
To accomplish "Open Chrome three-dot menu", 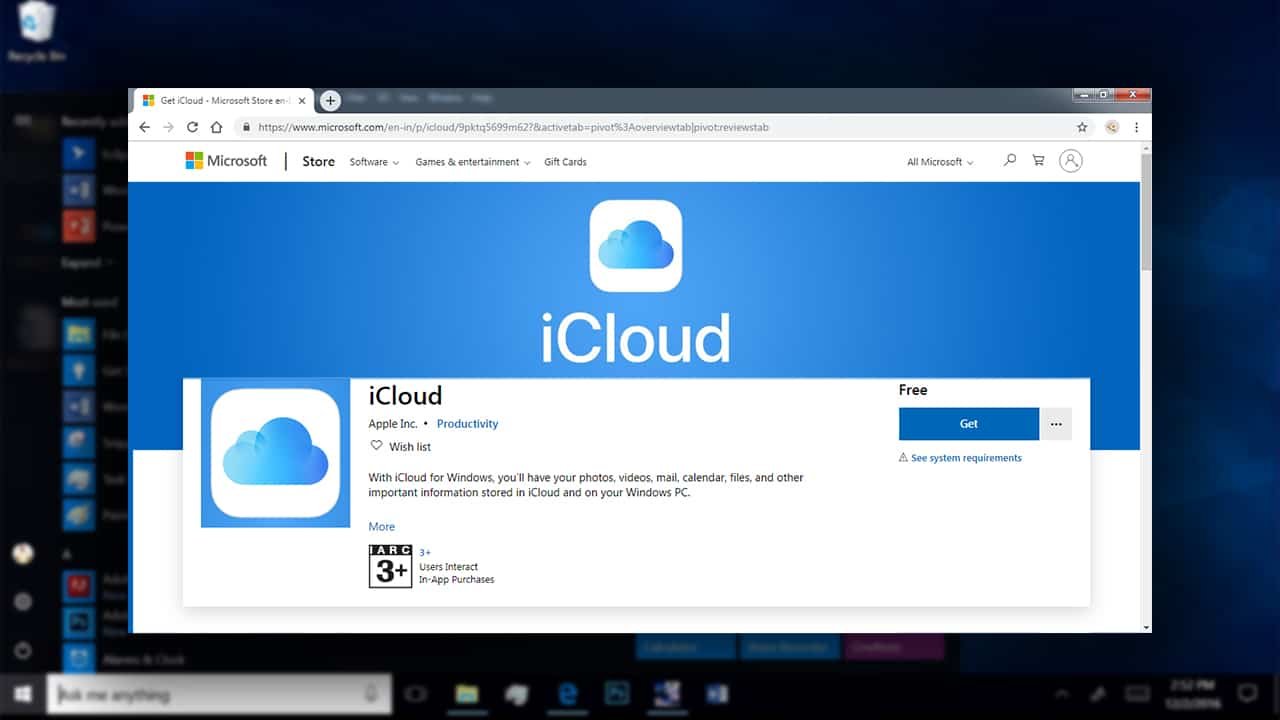I will [1136, 127].
